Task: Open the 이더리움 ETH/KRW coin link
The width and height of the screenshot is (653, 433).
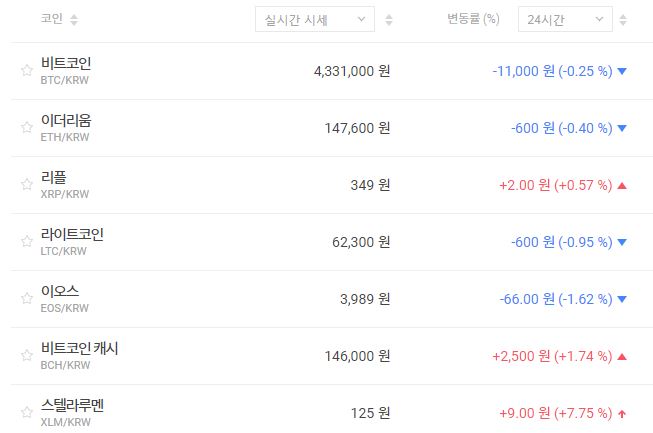Action: (66, 127)
